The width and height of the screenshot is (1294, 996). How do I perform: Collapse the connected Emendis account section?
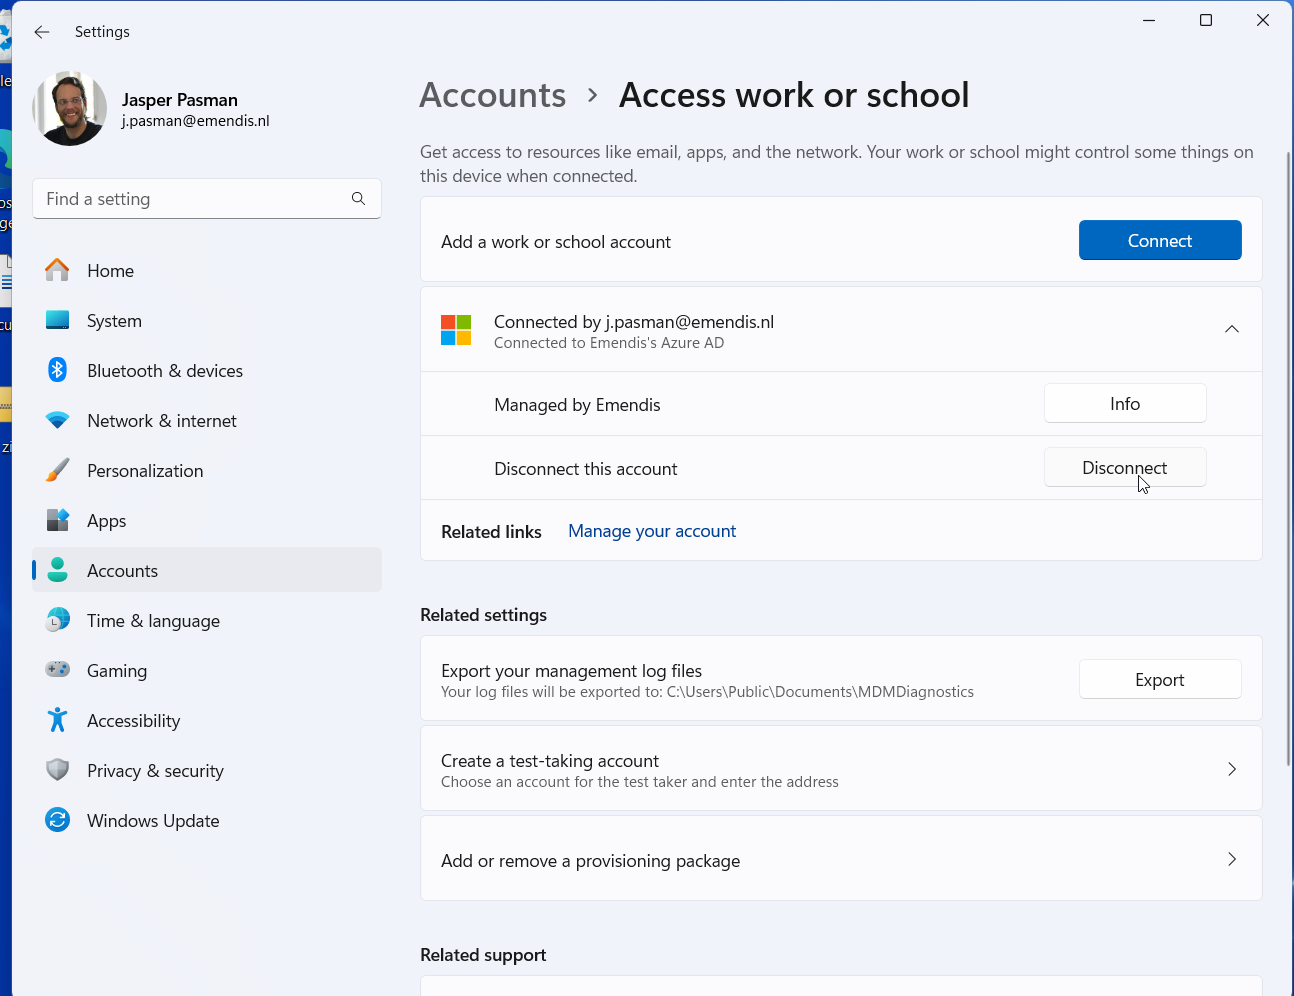(1231, 330)
